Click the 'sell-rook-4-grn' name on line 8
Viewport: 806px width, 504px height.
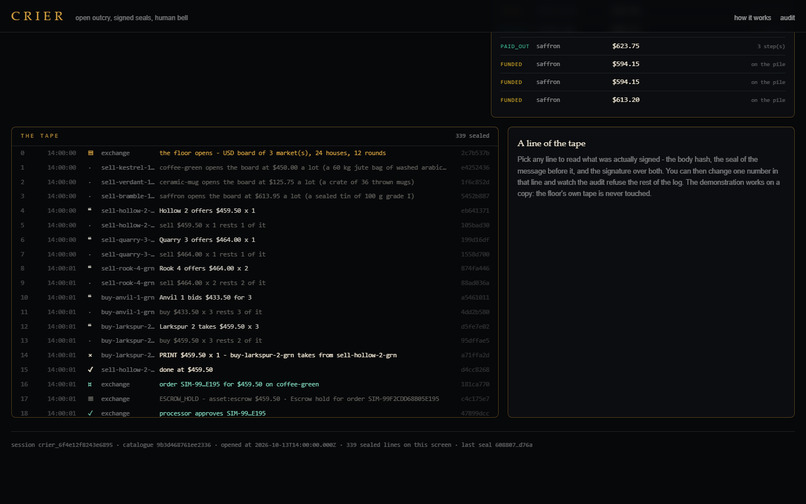127,268
